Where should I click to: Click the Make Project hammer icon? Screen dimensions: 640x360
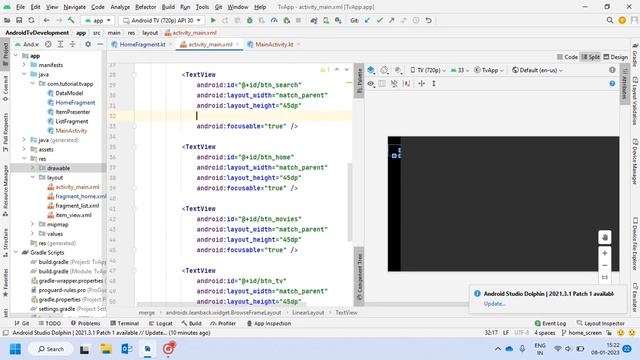pos(71,20)
